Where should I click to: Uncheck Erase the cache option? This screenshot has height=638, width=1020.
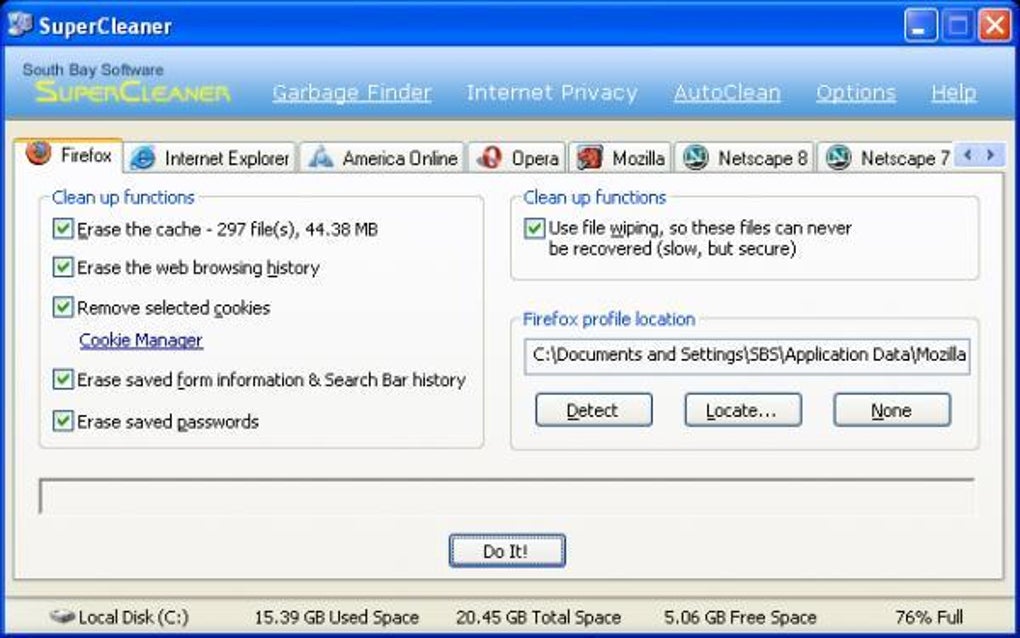coord(62,228)
